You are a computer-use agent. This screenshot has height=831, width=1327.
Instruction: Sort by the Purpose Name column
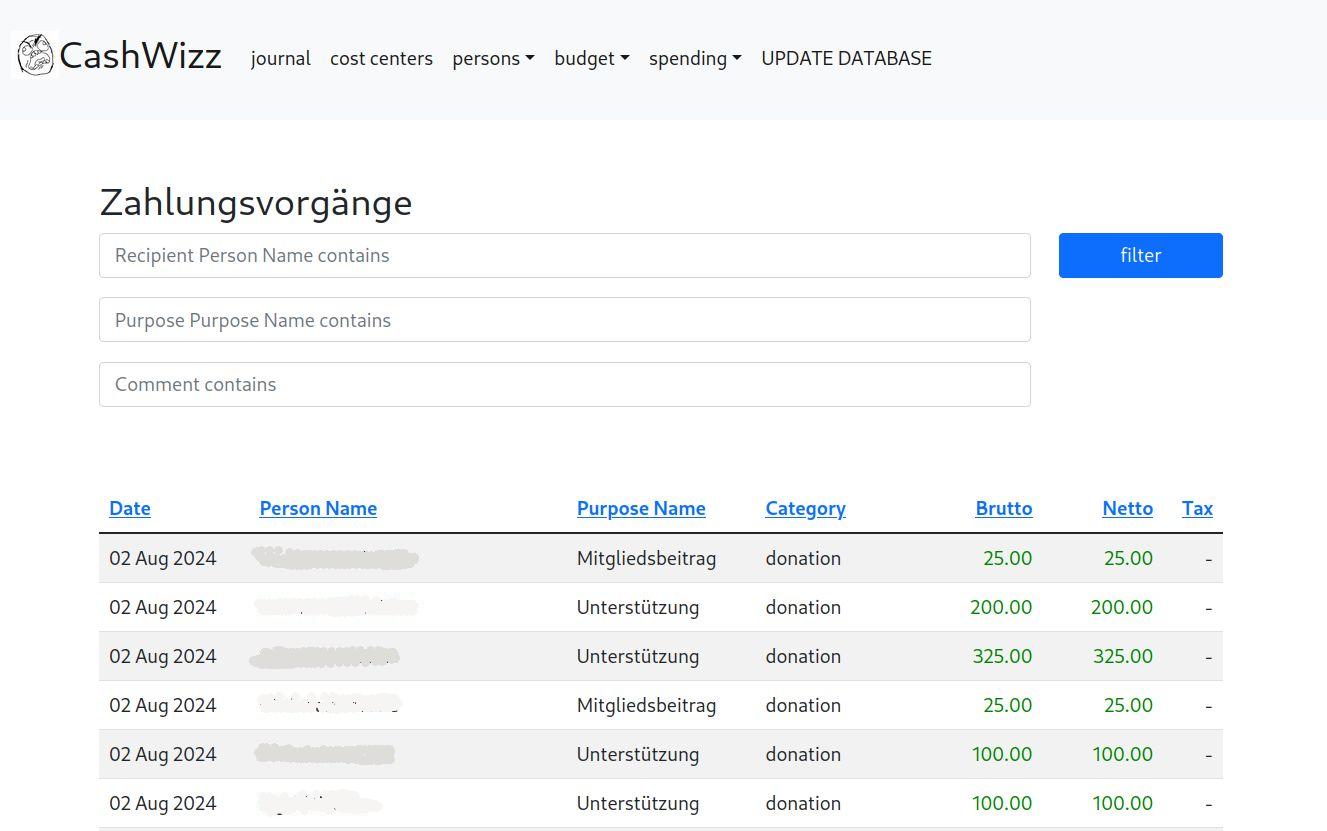pyautogui.click(x=641, y=508)
